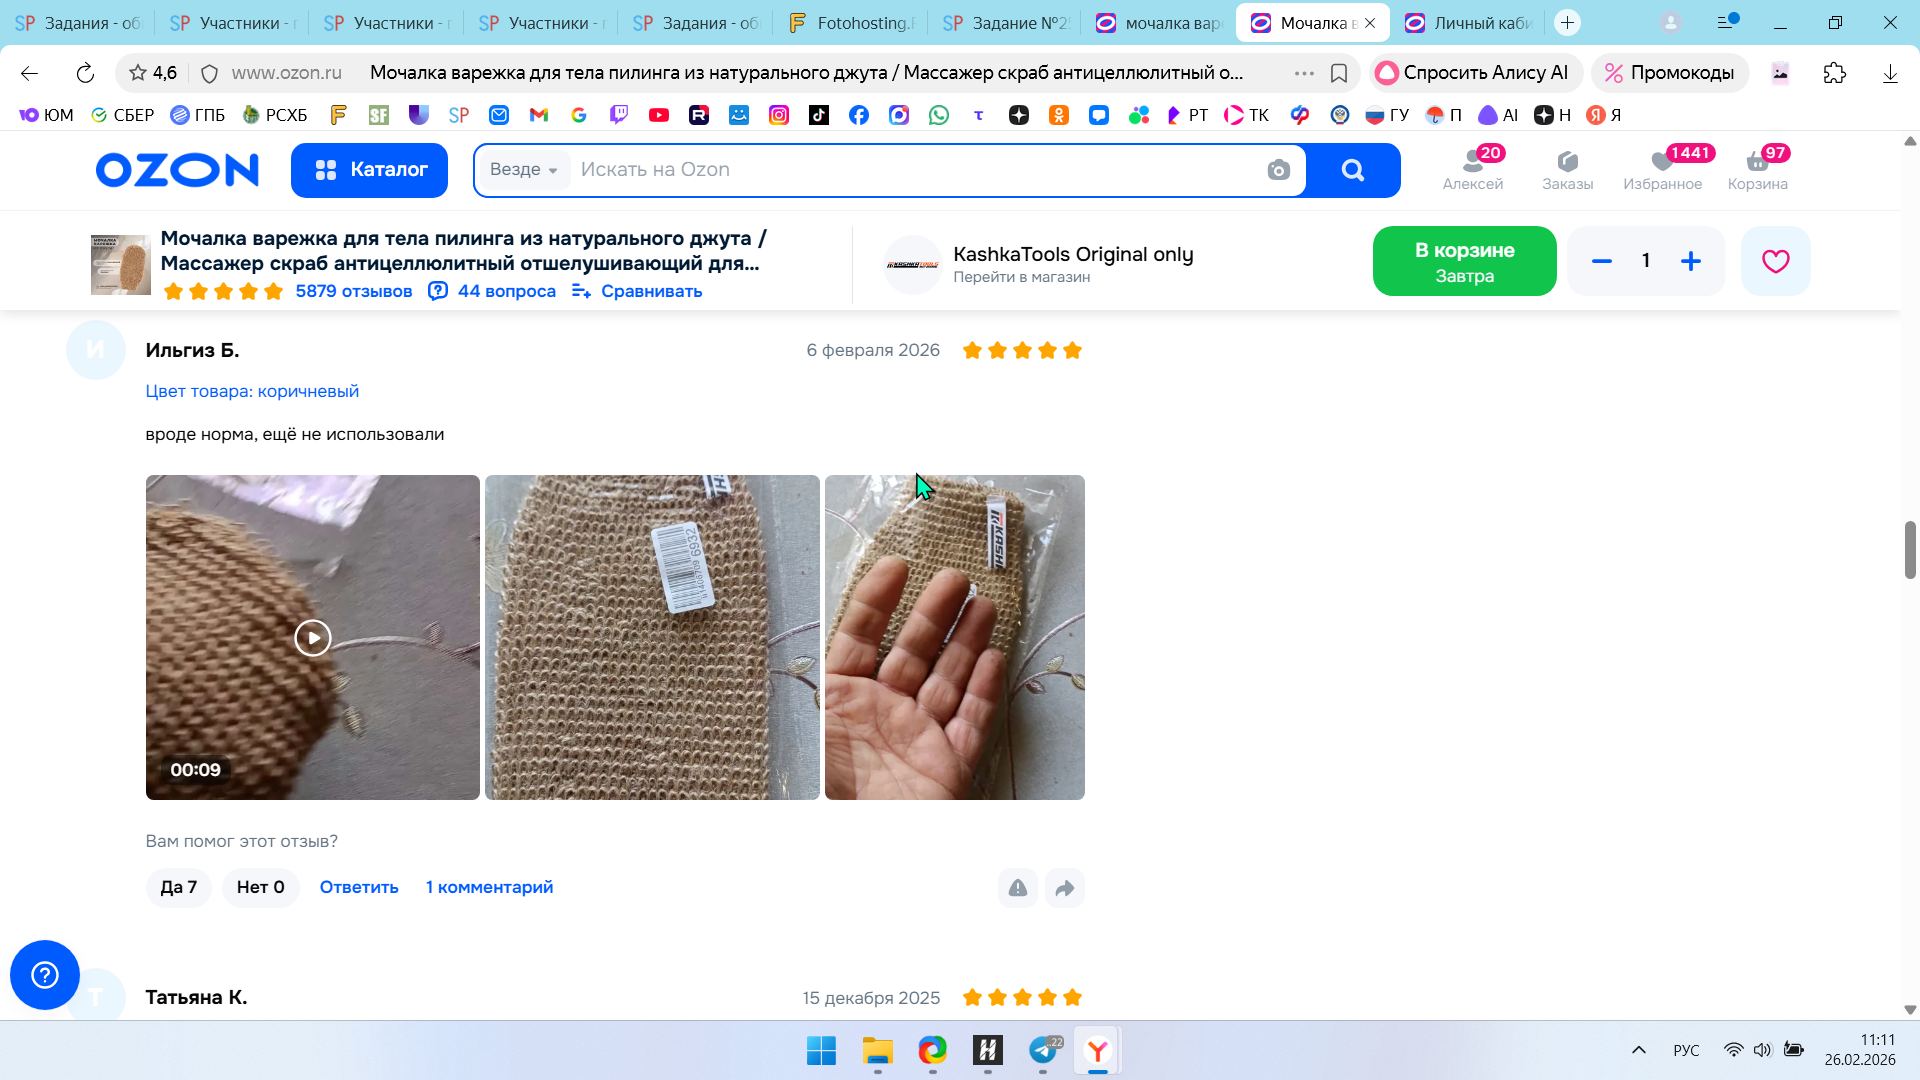Screen dimensions: 1920x1080
Task: Click the report review warning icon
Action: [1017, 888]
